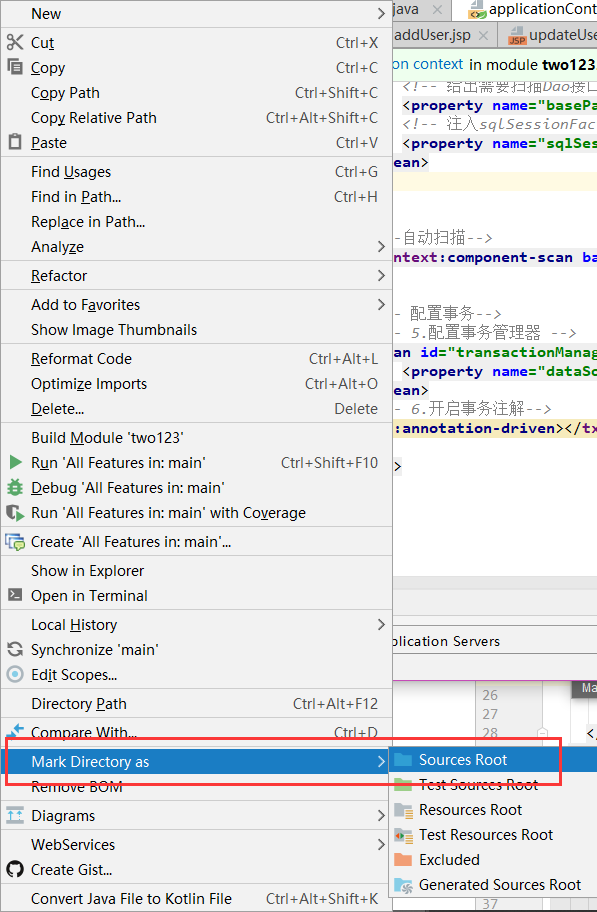Image resolution: width=597 pixels, height=912 pixels.
Task: Click the JSP file icon on updateUser tab
Action: point(517,35)
